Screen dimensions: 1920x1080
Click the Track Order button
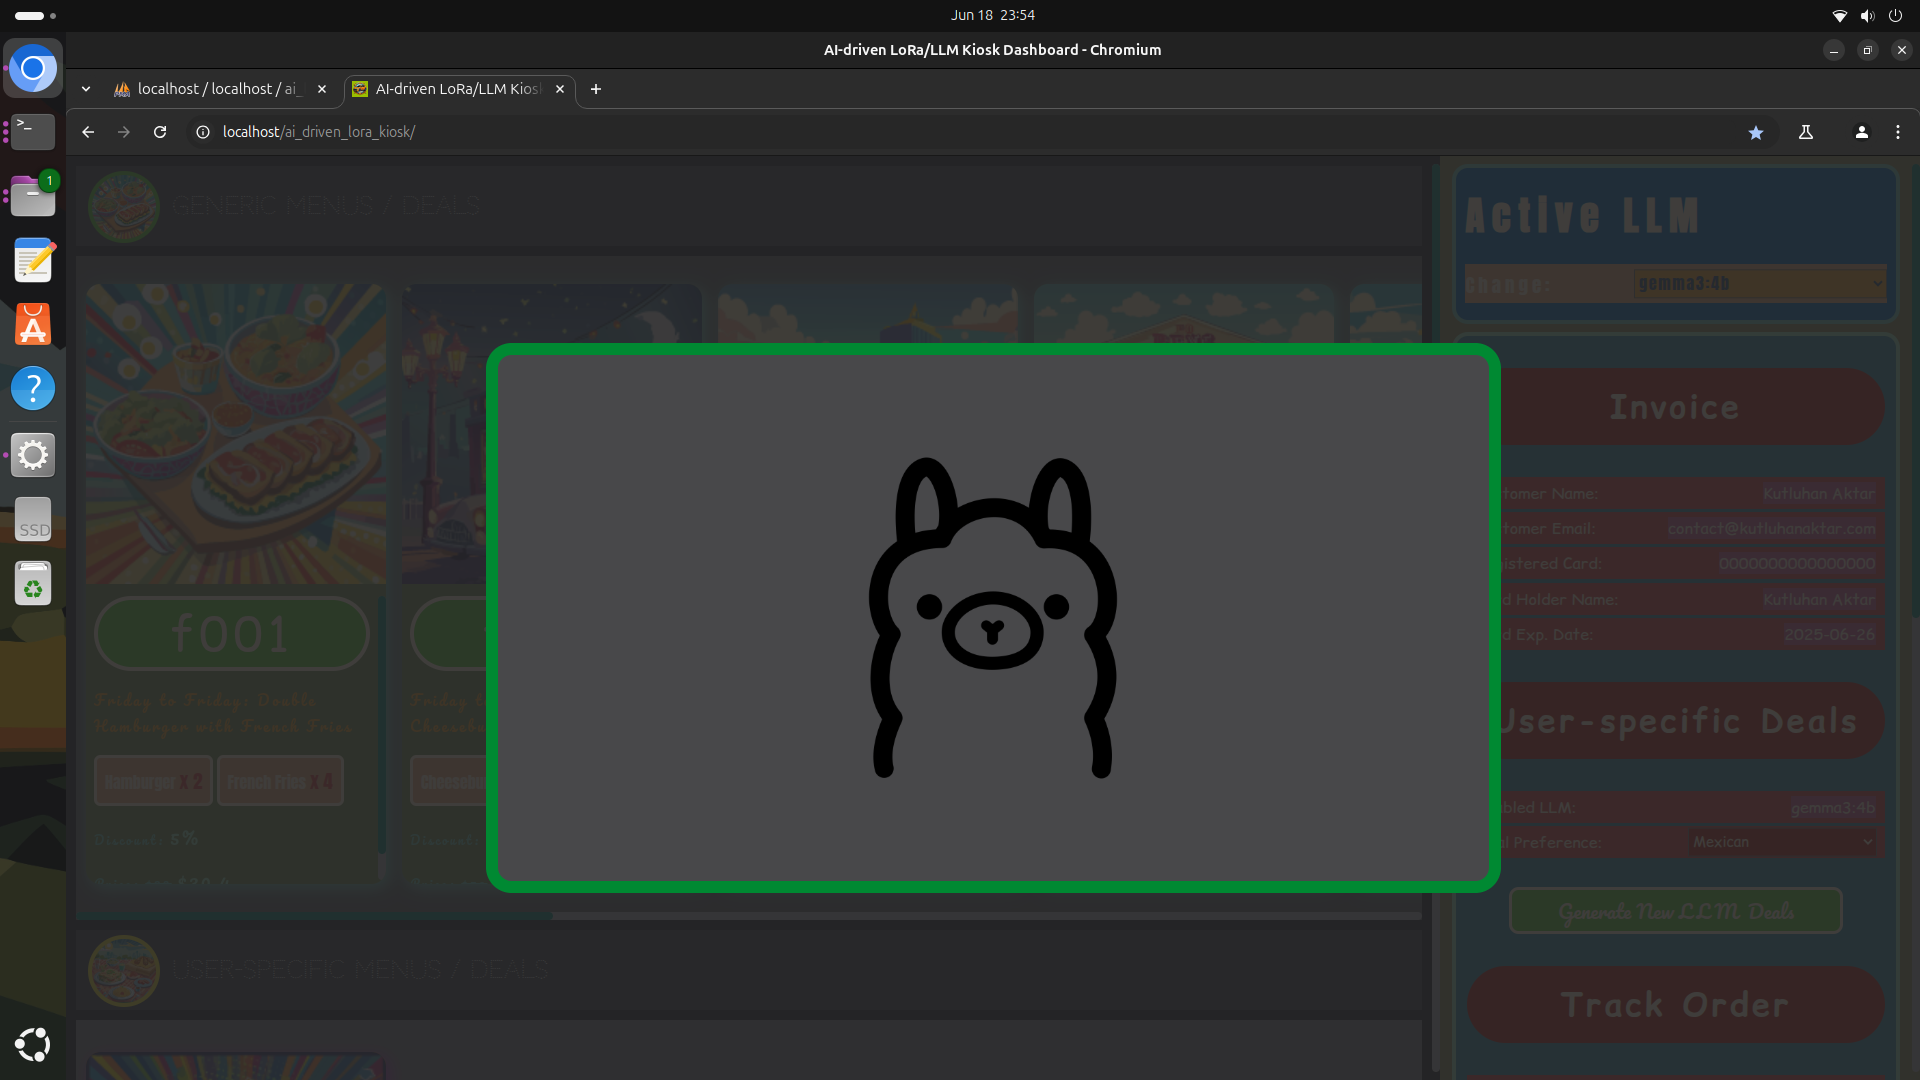pyautogui.click(x=1675, y=1005)
